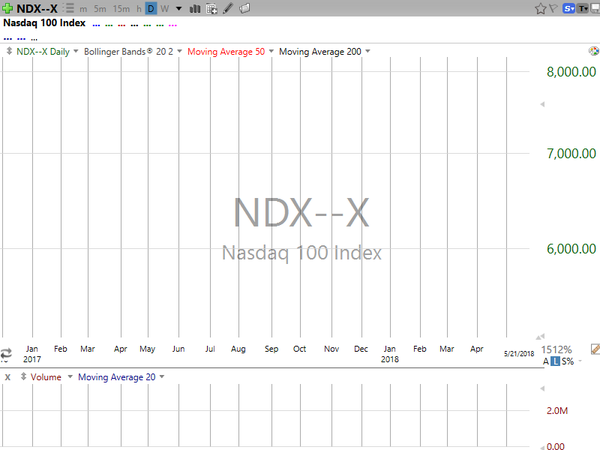
Task: Open the more timeframes dropdown arrow
Action: pos(179,8)
